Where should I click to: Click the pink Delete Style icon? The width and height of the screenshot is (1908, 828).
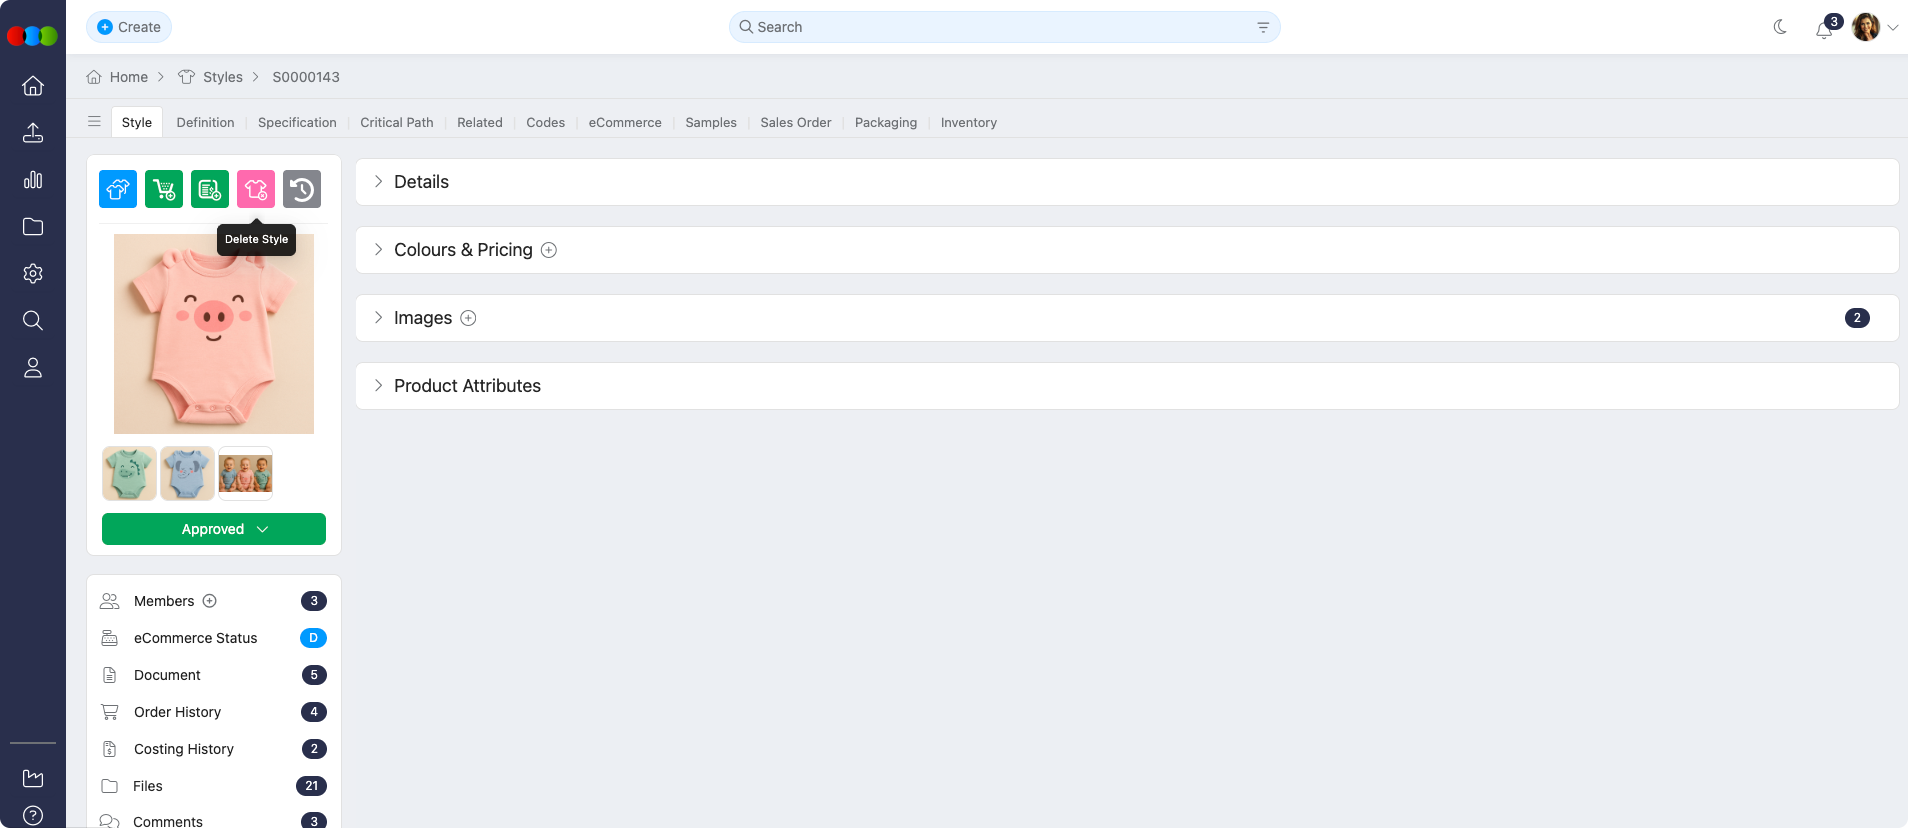(x=256, y=189)
